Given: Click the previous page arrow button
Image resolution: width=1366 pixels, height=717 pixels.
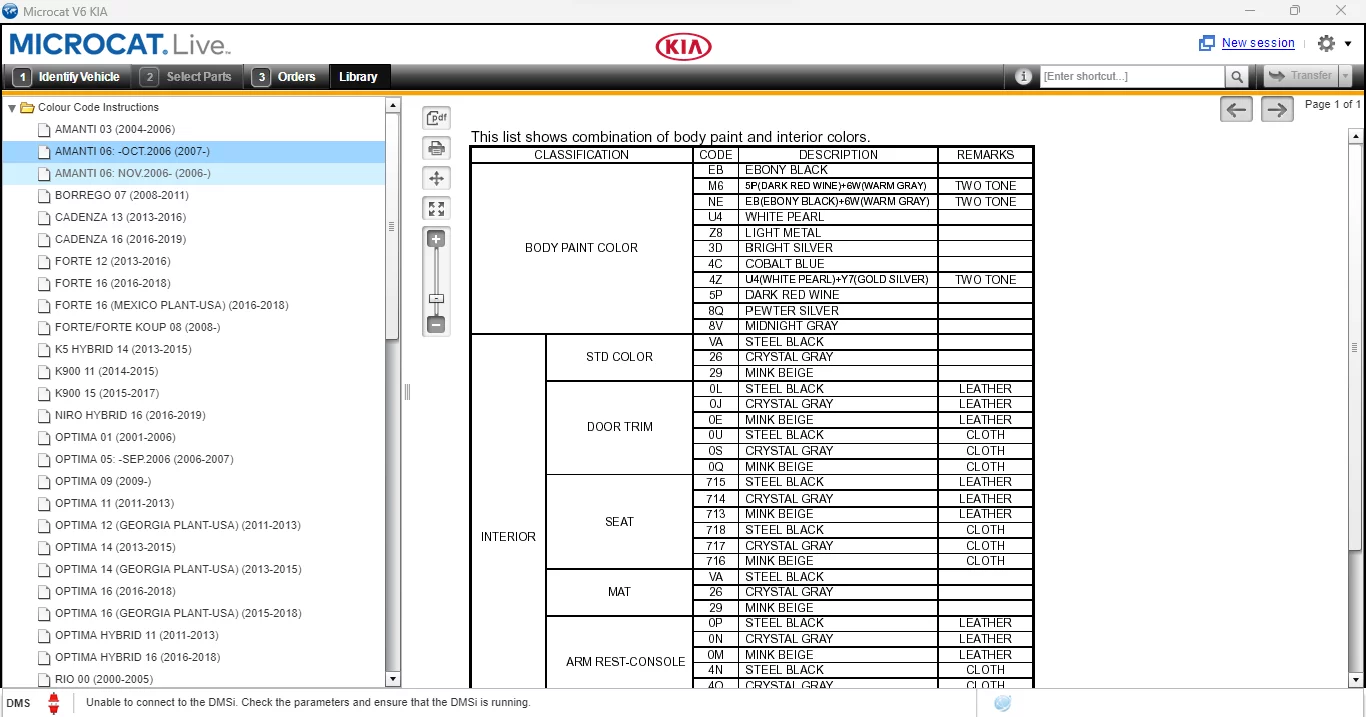Looking at the screenshot, I should tap(1235, 109).
